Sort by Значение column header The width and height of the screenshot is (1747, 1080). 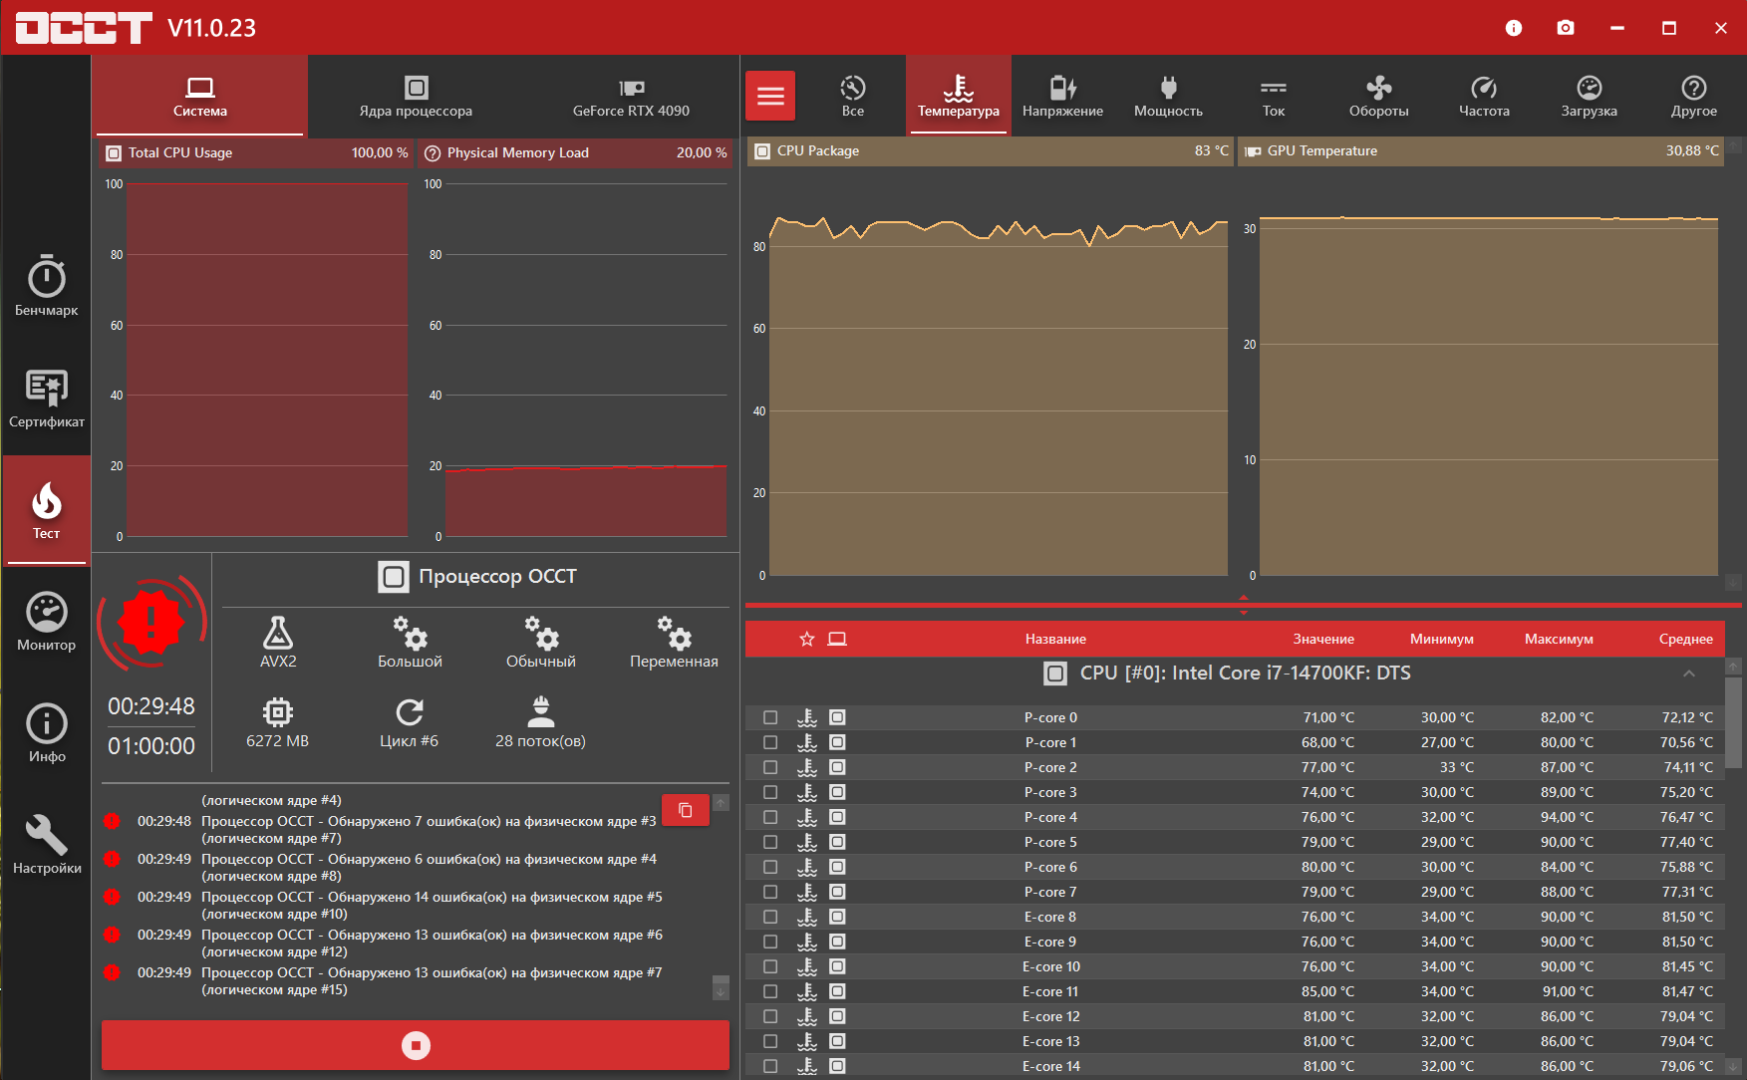[x=1323, y=639]
